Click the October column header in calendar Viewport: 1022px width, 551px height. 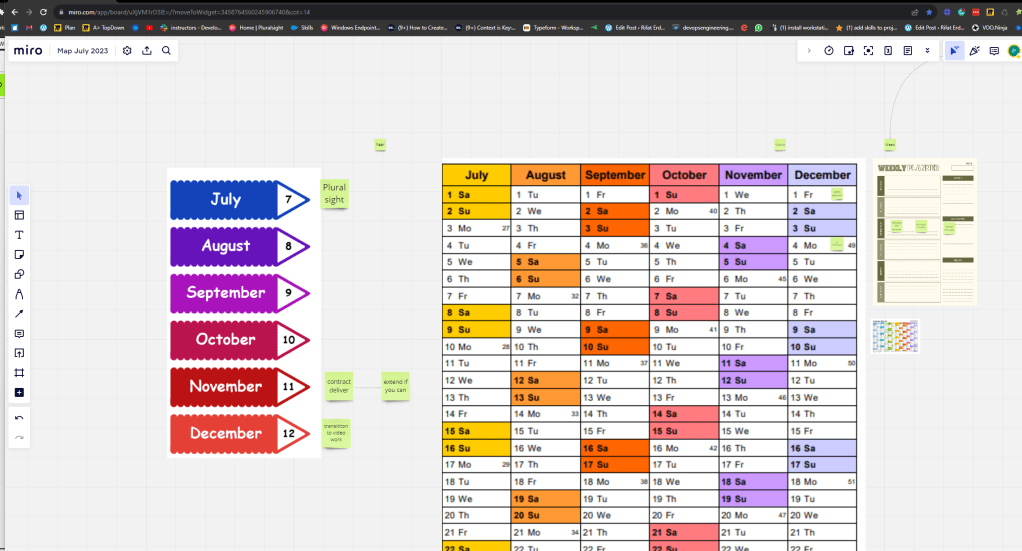[x=684, y=175]
